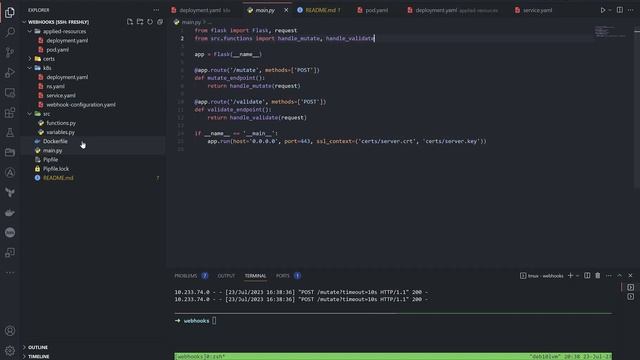The height and width of the screenshot is (360, 640).
Task: Open the Search view in activity bar
Action: pos(10,32)
